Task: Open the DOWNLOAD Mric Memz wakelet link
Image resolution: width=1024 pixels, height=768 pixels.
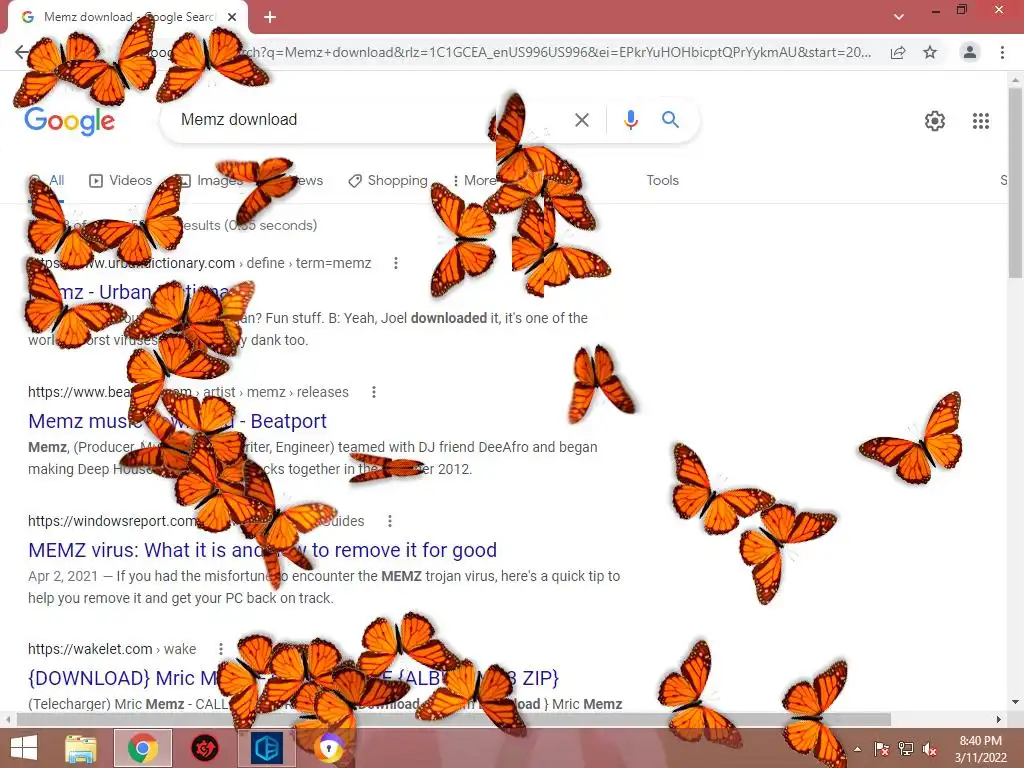Action: point(293,678)
